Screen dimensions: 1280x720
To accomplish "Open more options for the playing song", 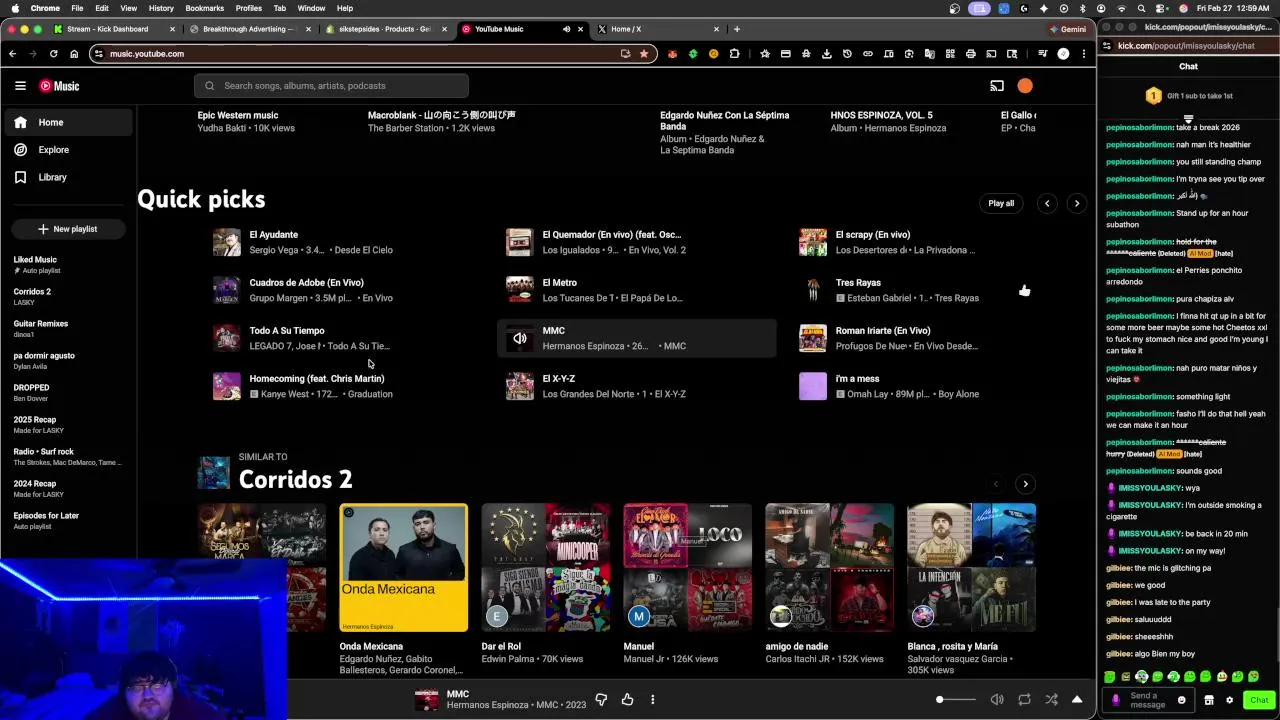I will coord(653,700).
